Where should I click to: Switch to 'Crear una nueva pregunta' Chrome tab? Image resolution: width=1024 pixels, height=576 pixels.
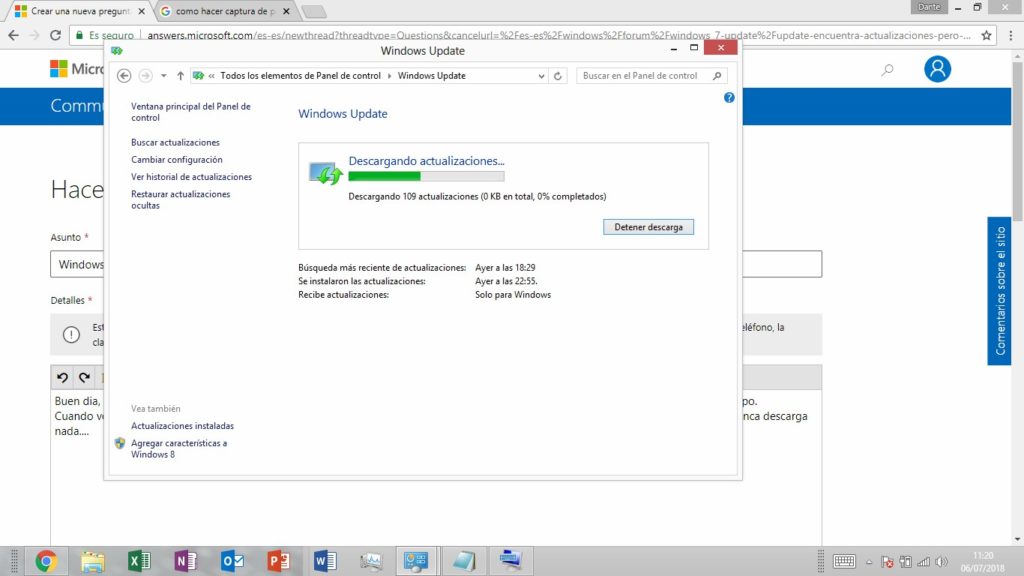(80, 11)
